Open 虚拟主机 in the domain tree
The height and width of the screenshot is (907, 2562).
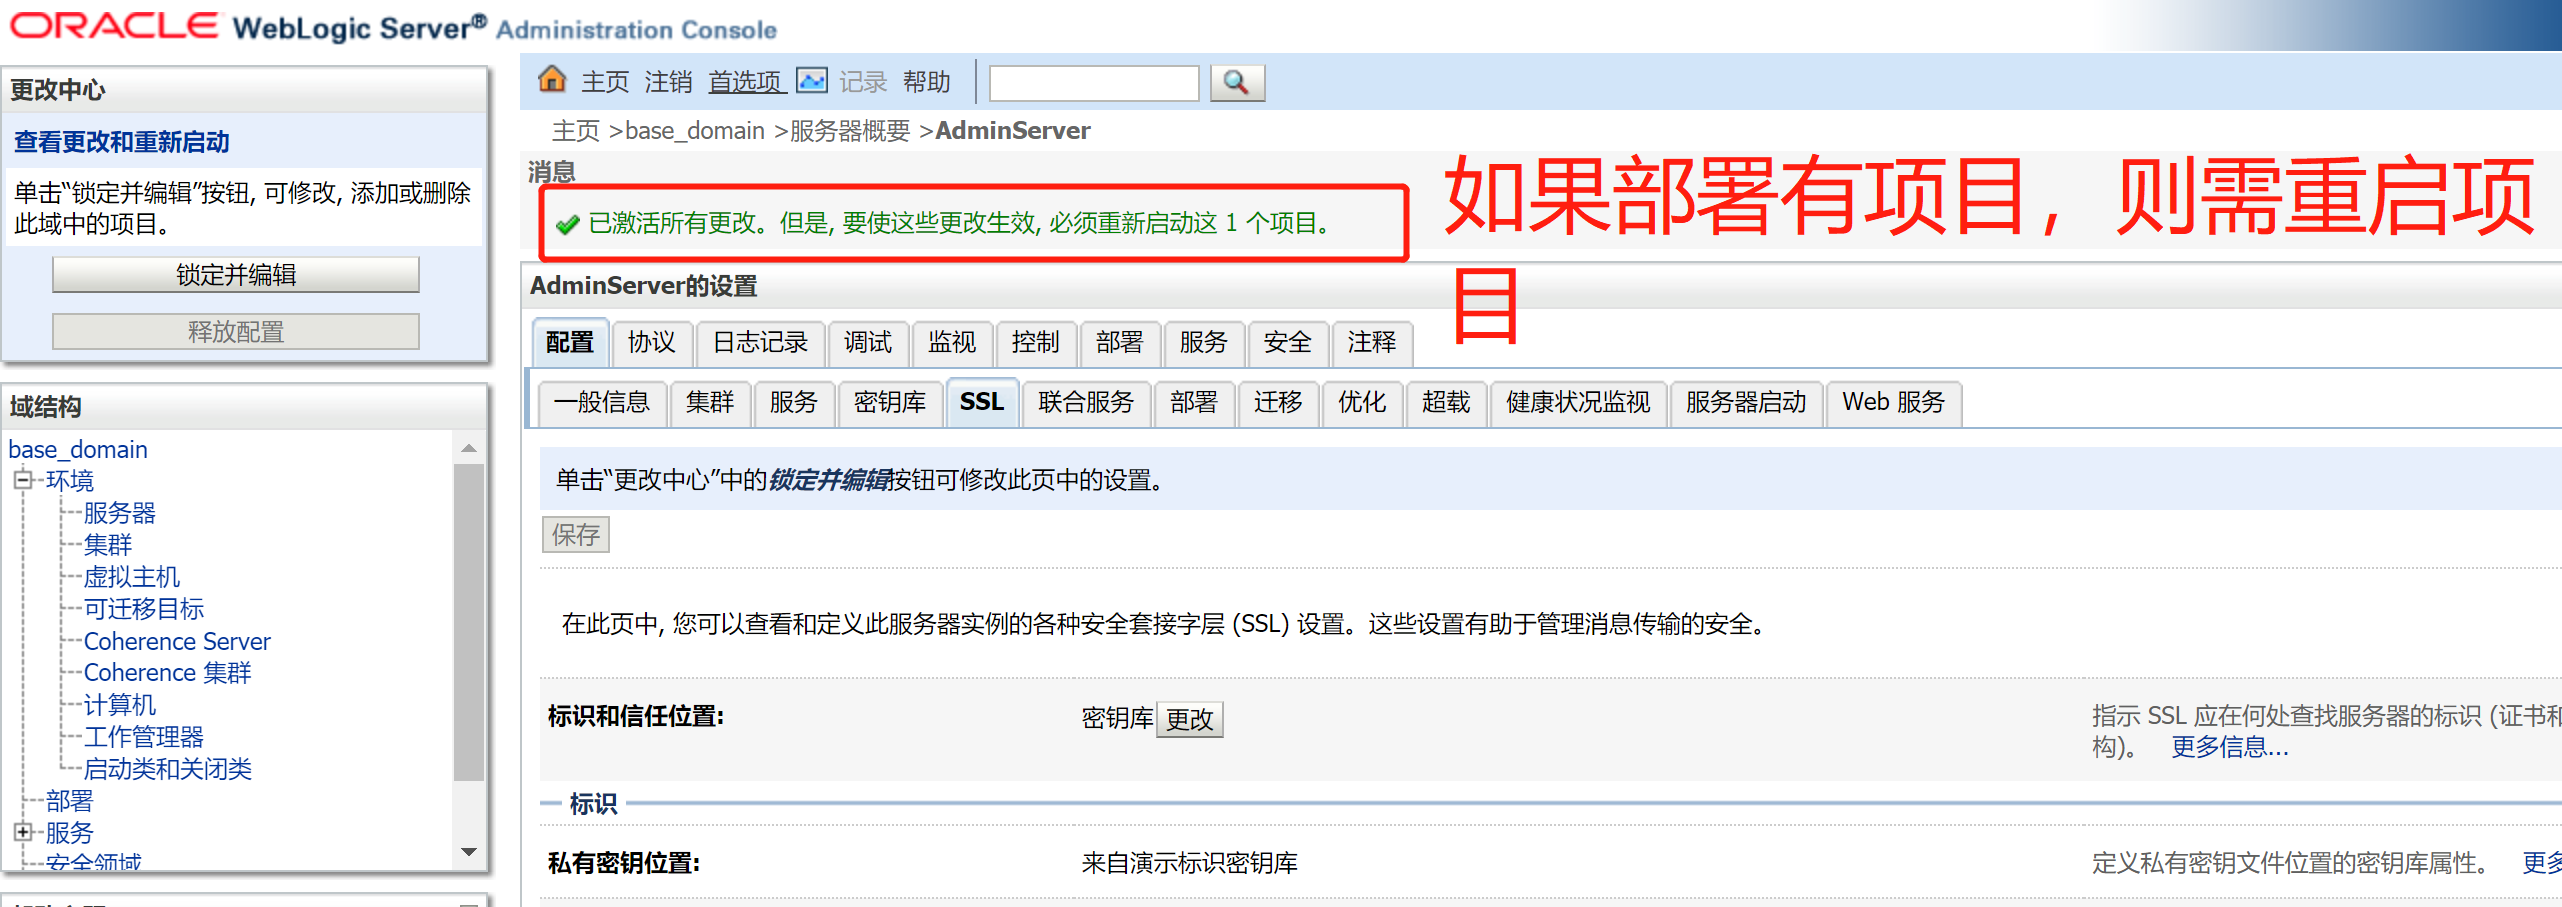tap(132, 577)
